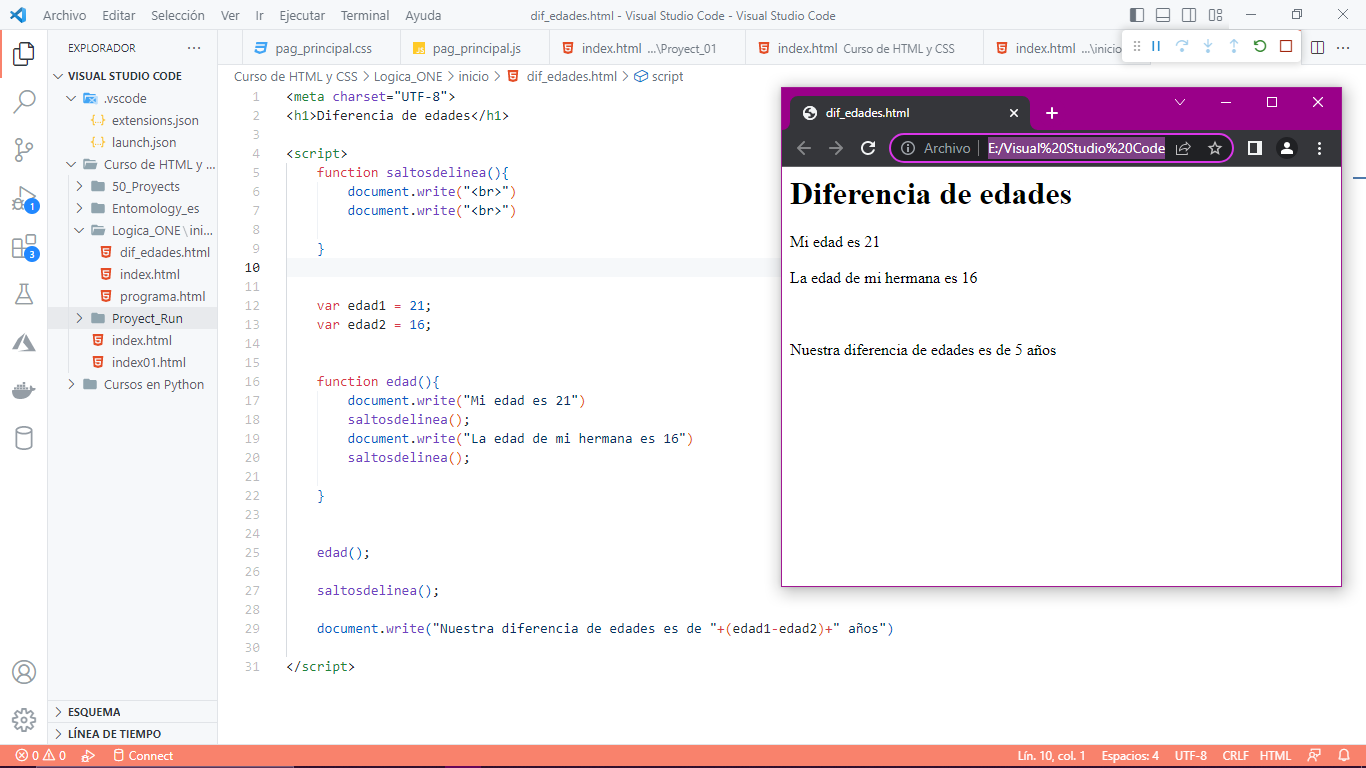Open the browser profile icon
The height and width of the screenshot is (768, 1366).
(x=1287, y=148)
